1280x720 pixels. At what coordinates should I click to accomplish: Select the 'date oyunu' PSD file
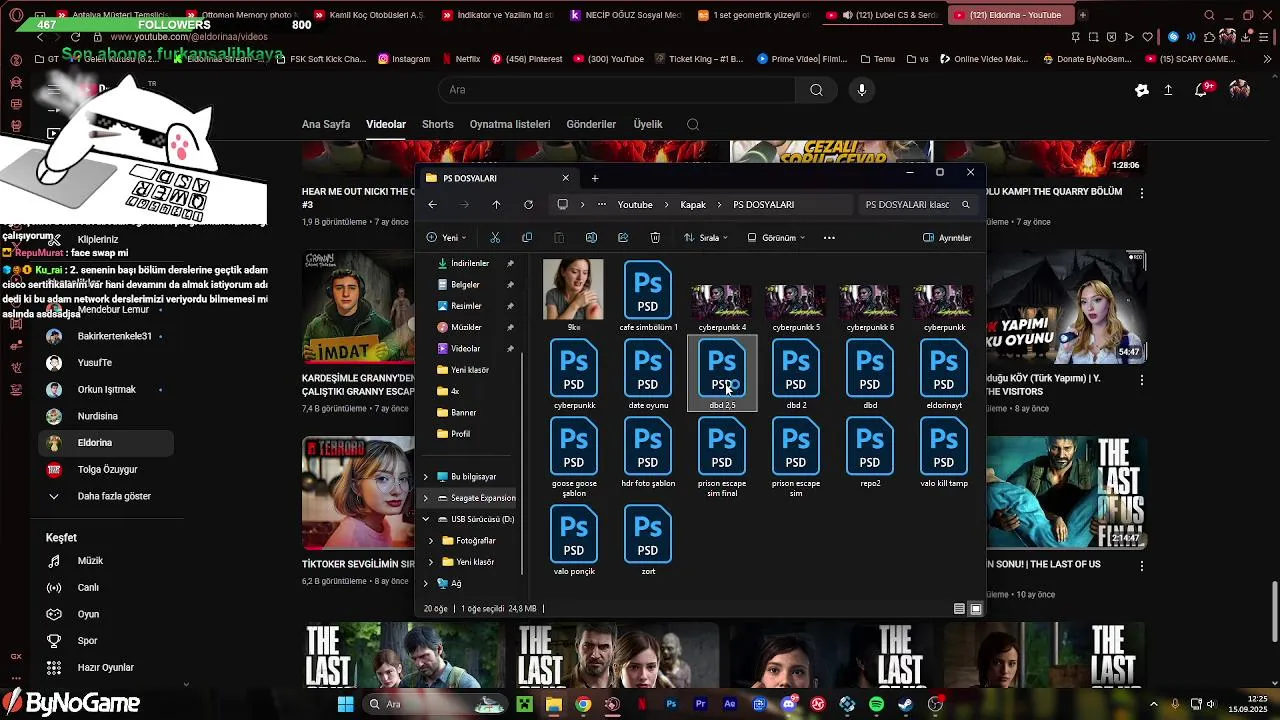click(x=648, y=375)
